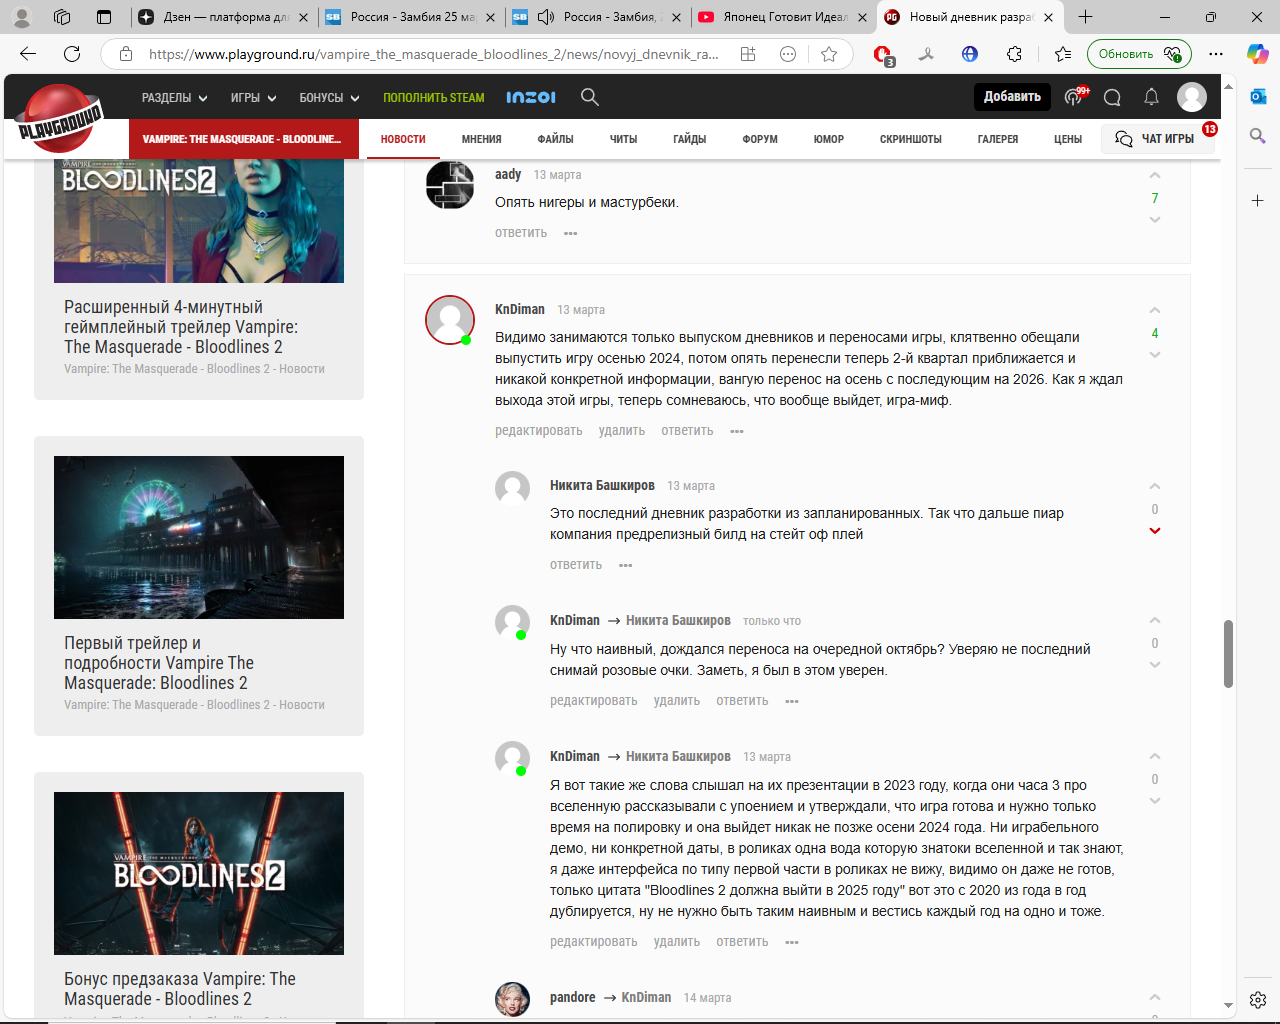This screenshot has width=1280, height=1024.
Task: View site information lock icon
Action: (126, 54)
